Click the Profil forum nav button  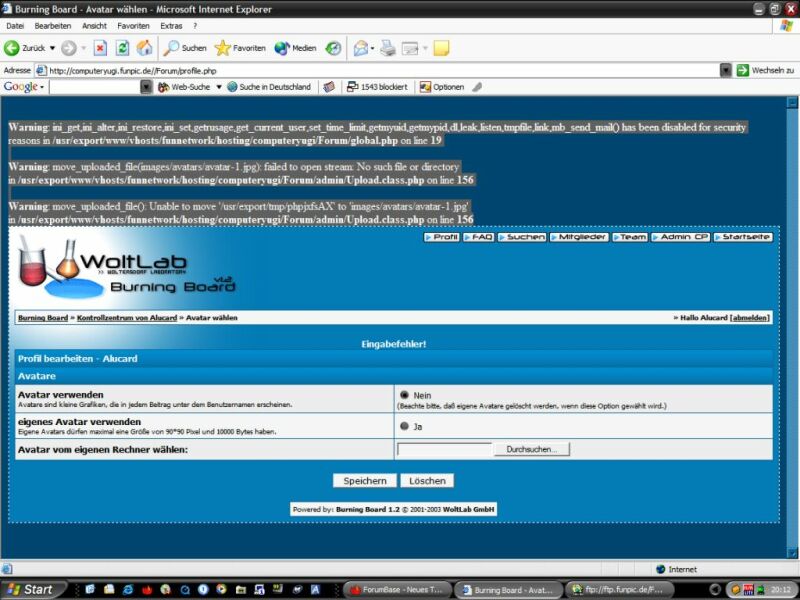pyautogui.click(x=442, y=237)
